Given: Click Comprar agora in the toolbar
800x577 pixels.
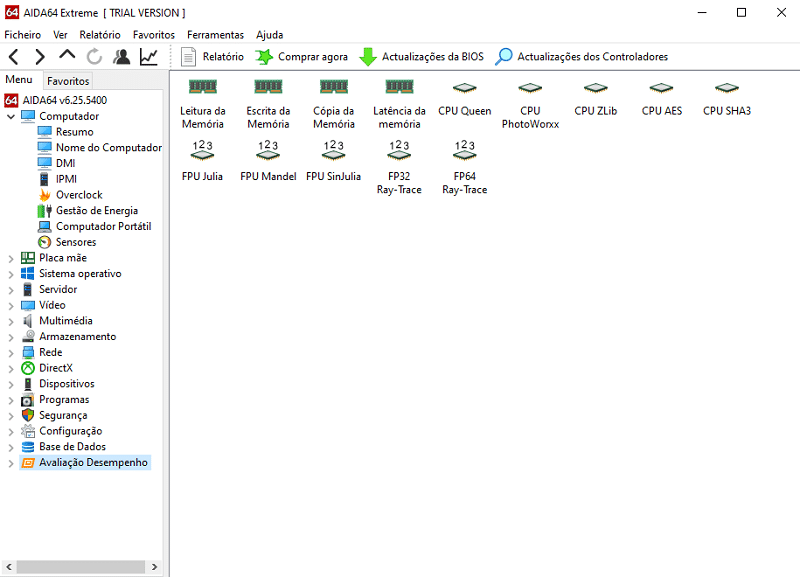Looking at the screenshot, I should coord(302,57).
